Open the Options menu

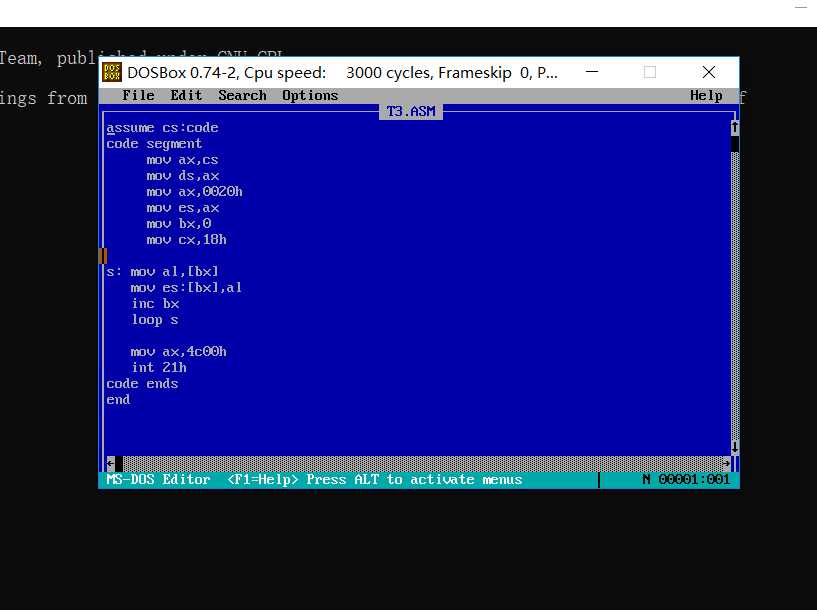pos(310,96)
